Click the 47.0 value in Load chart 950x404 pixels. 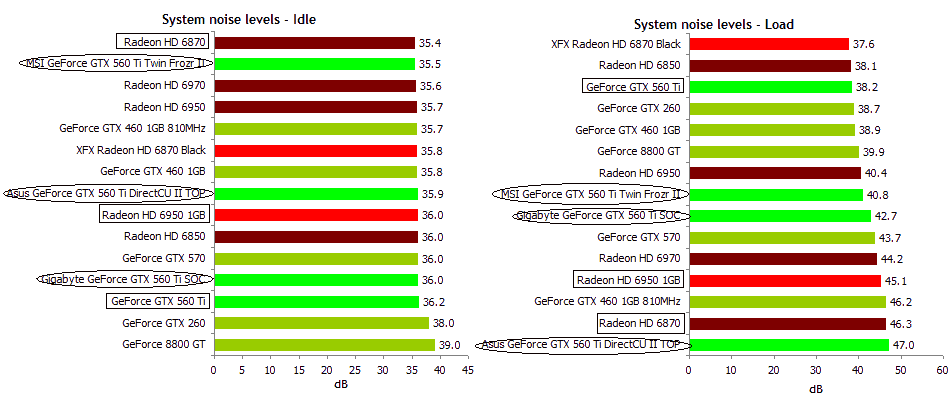(904, 345)
